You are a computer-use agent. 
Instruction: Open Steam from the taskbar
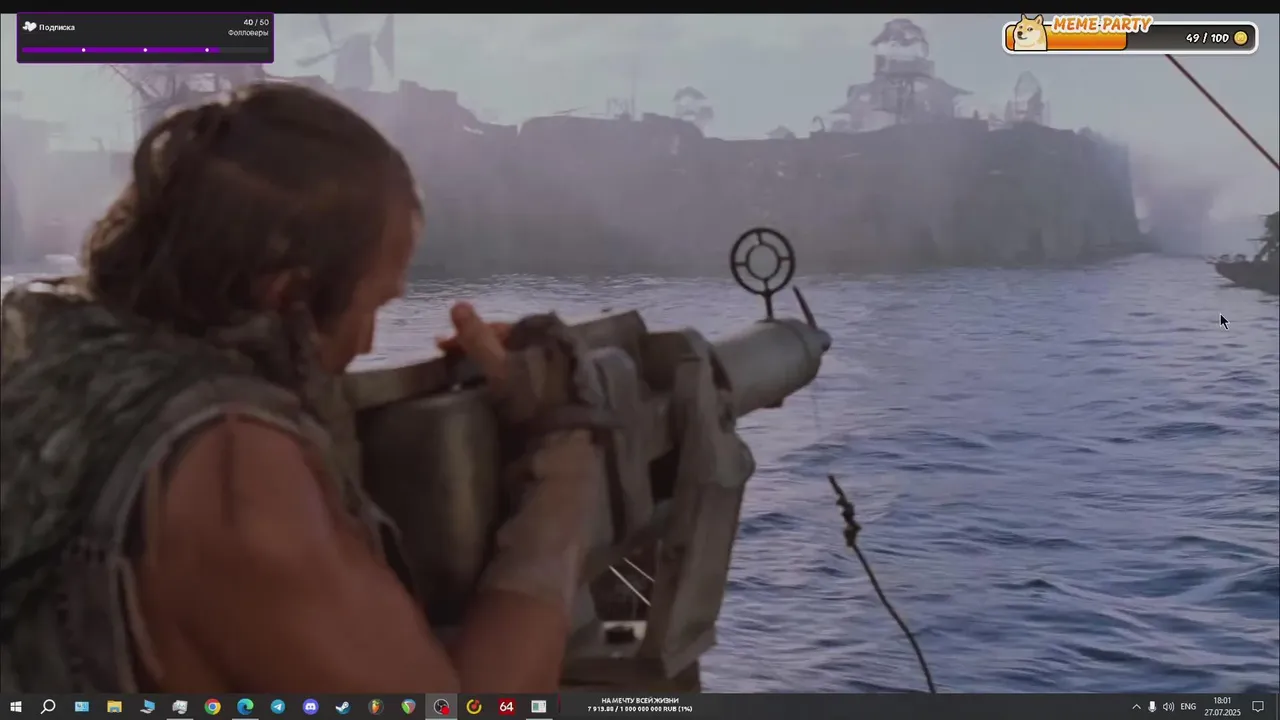click(343, 707)
